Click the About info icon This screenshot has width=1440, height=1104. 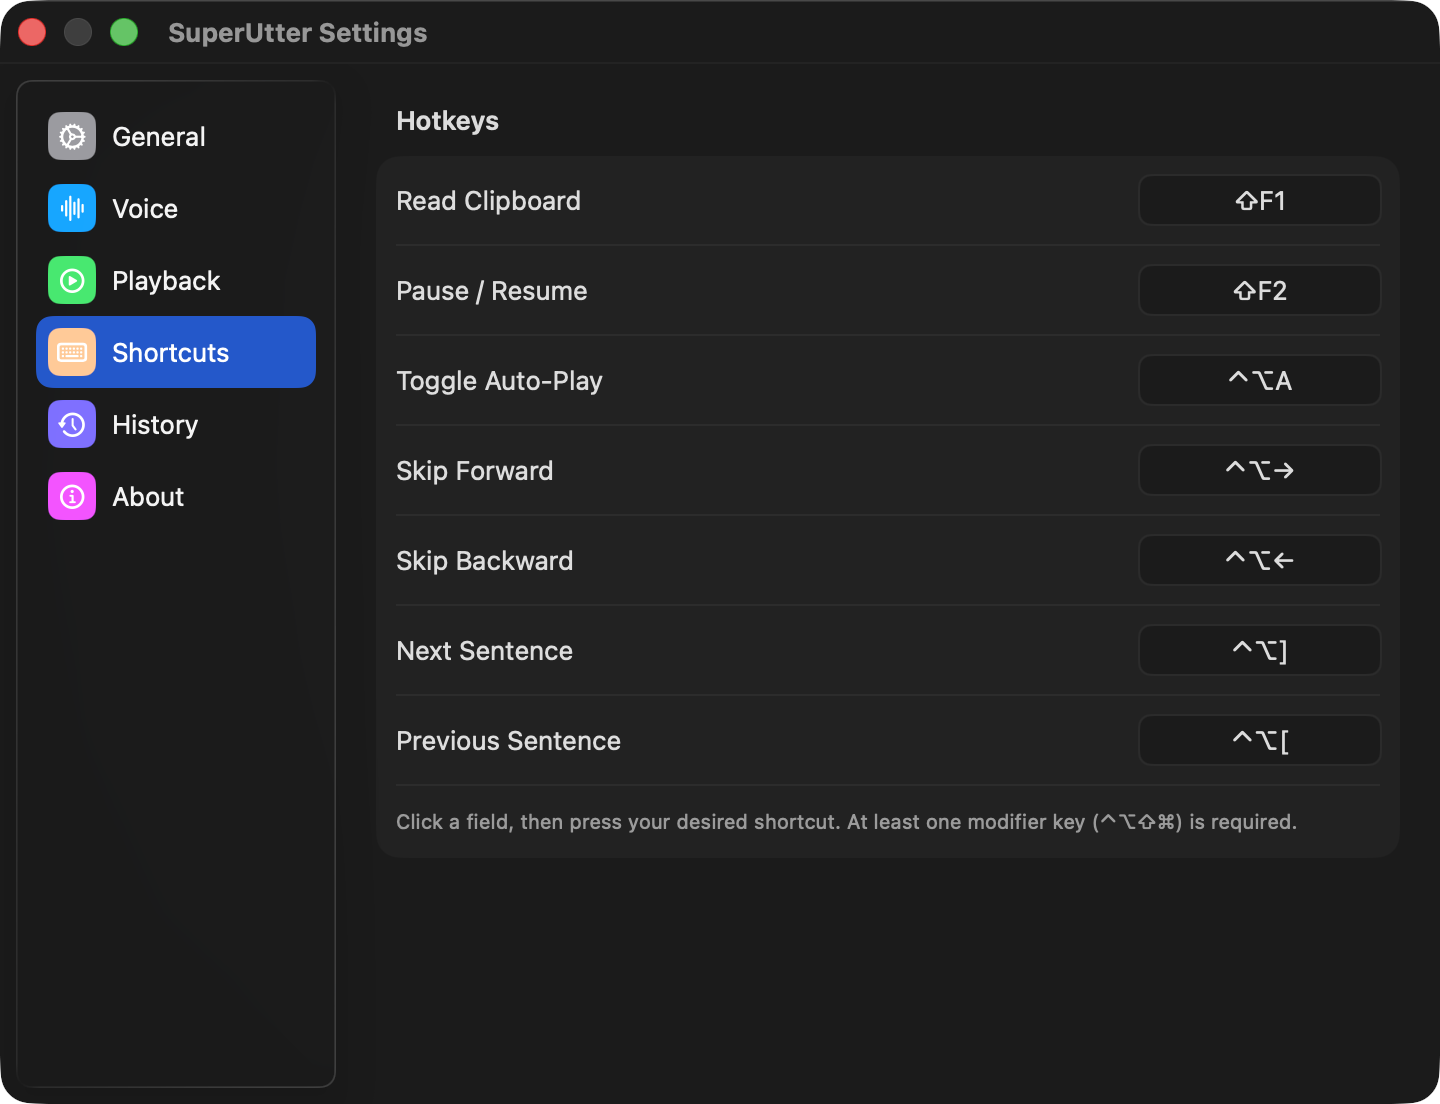[72, 496]
